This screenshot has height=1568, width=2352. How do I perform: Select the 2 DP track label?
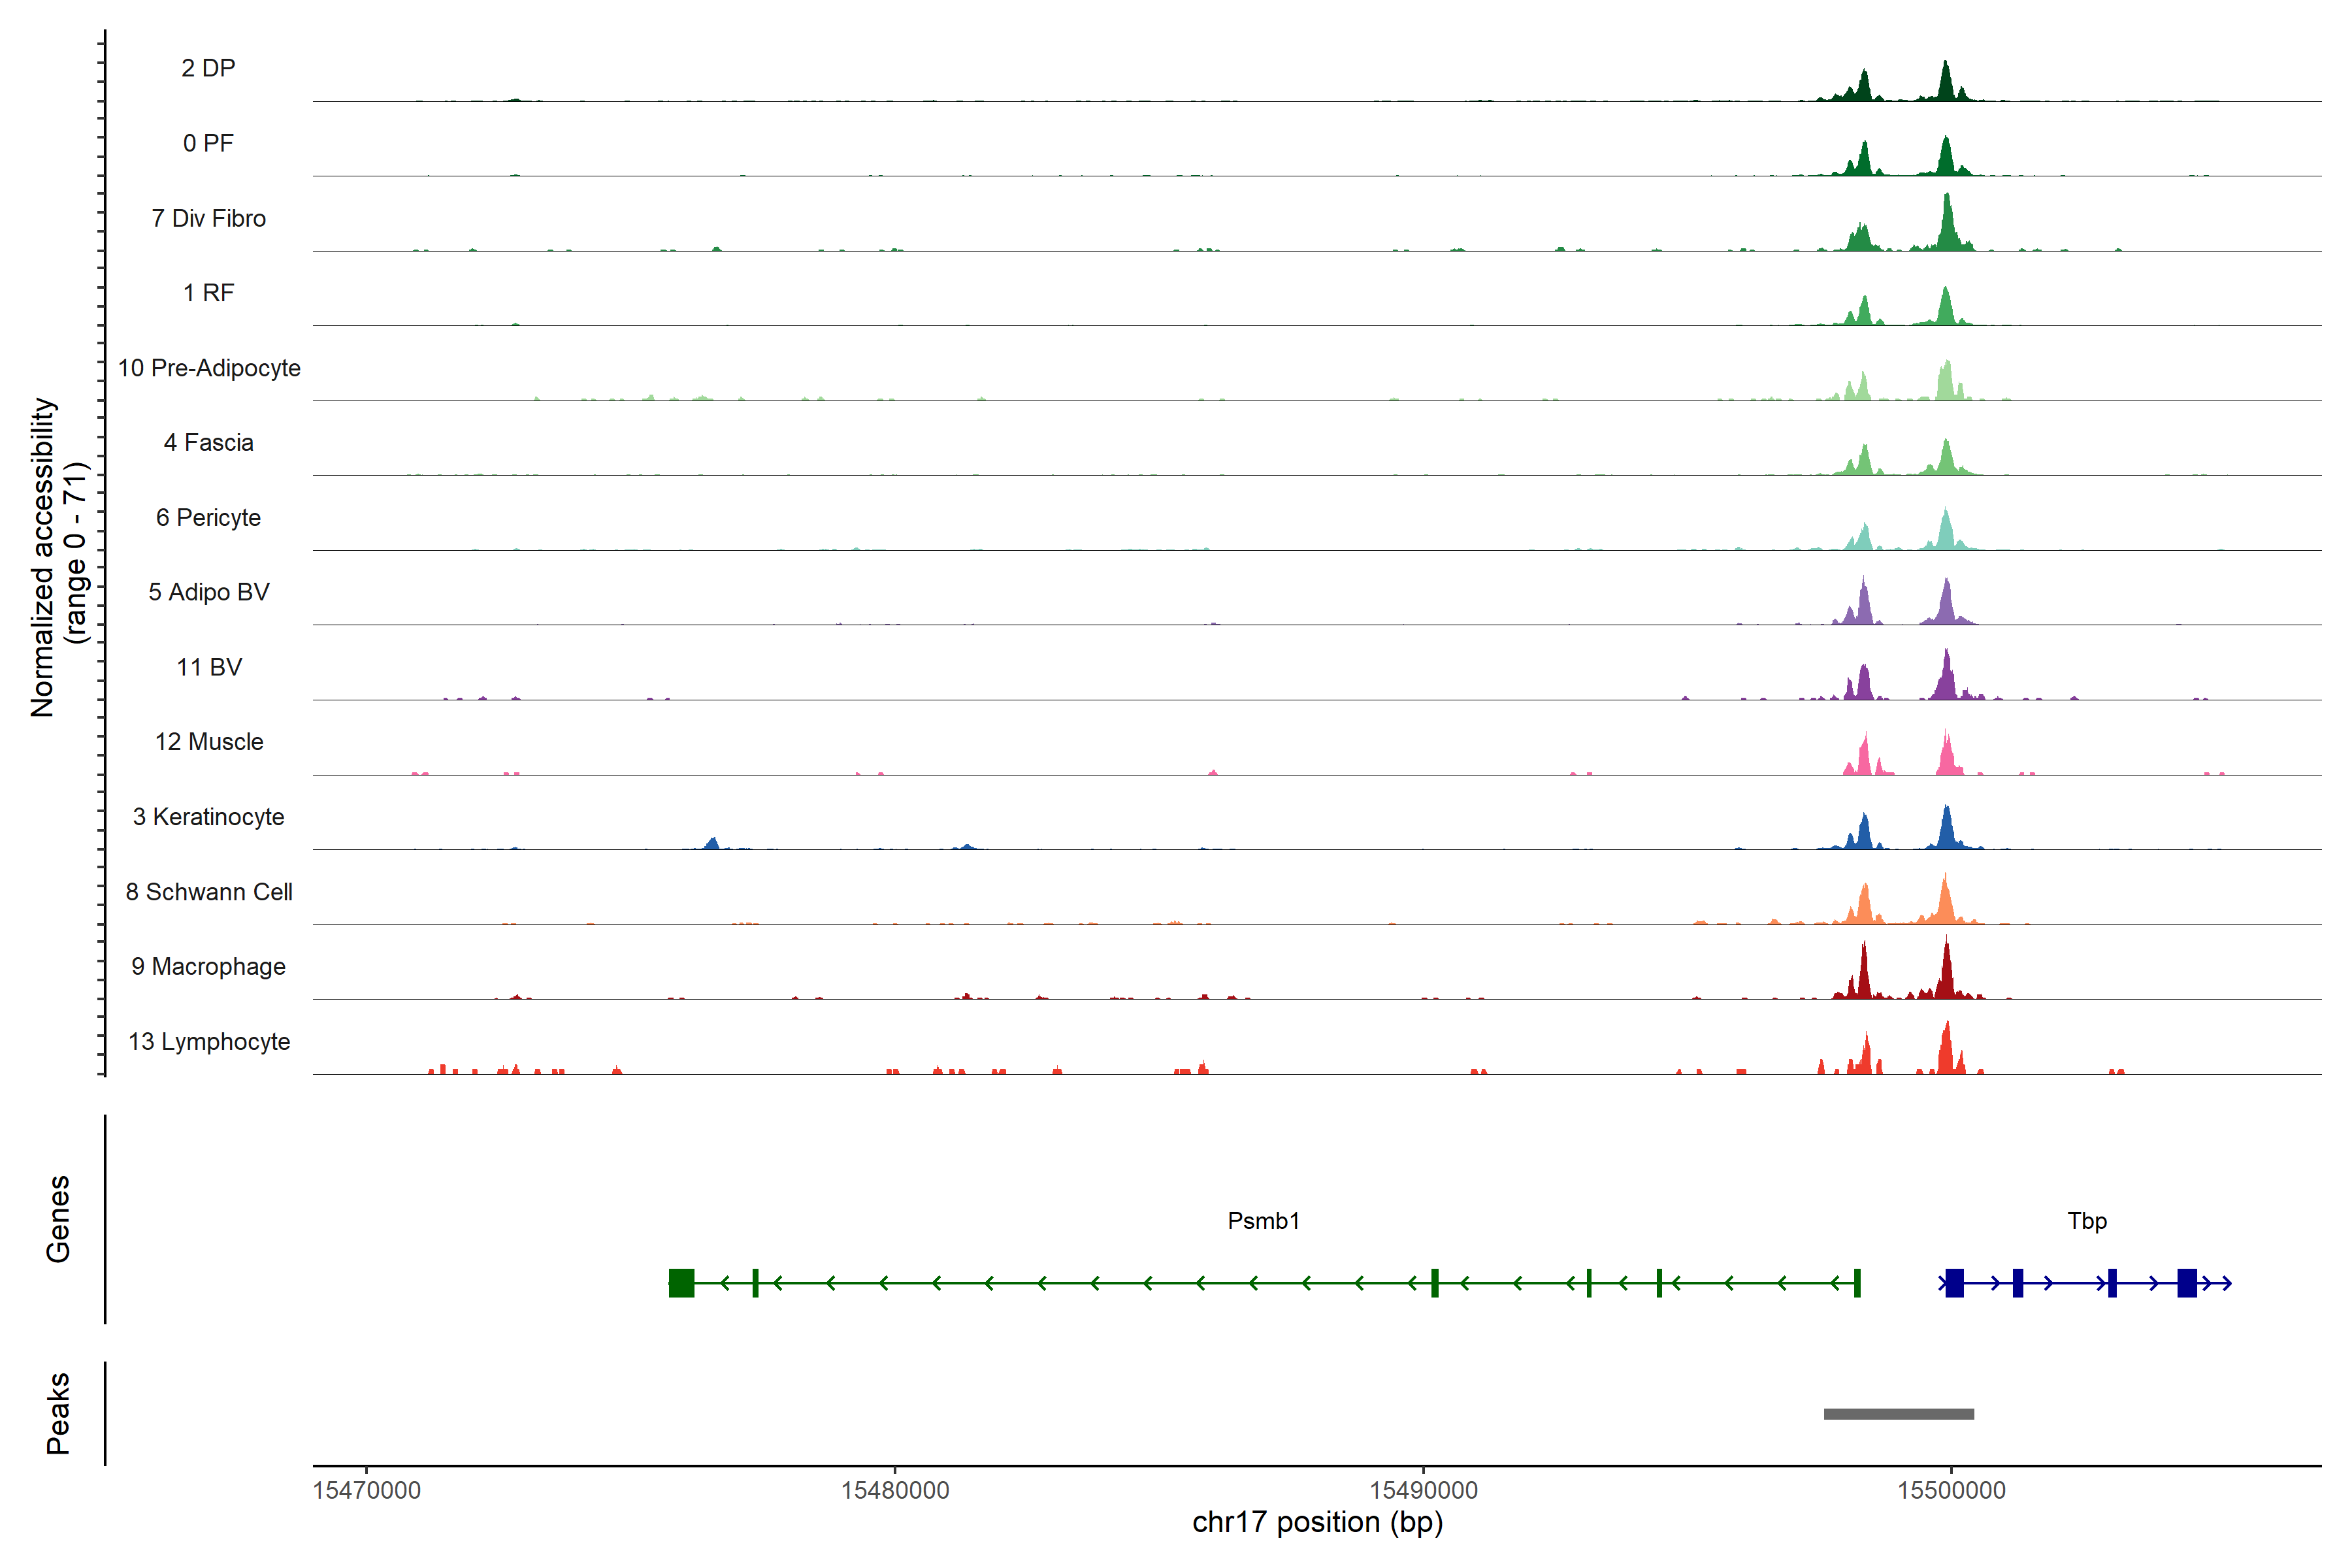[x=208, y=68]
